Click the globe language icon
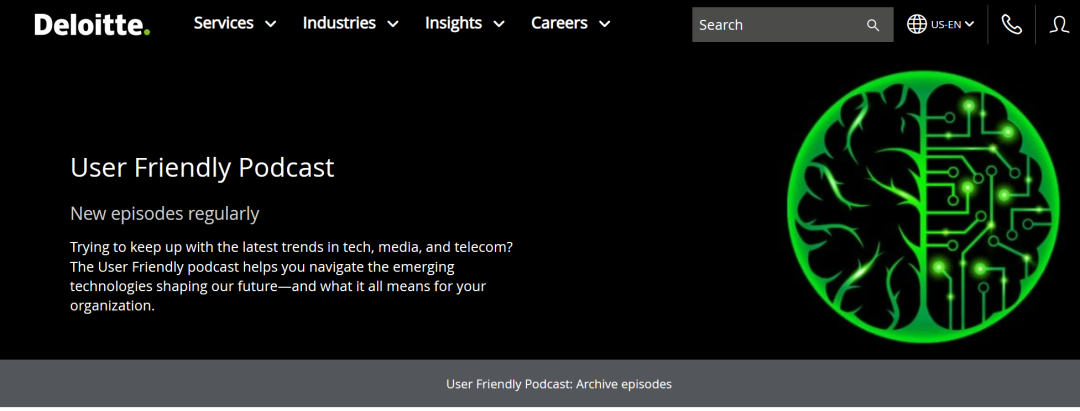1080x411 pixels. 917,24
